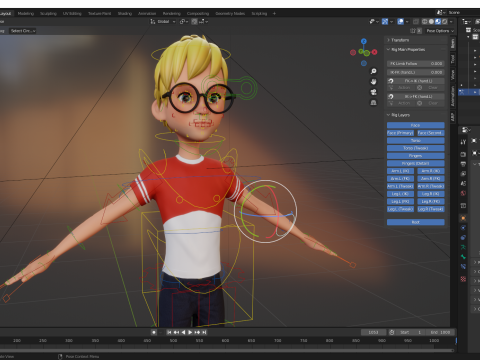The width and height of the screenshot is (480, 360).
Task: Open Object Constraints properties icon
Action: 463,238
